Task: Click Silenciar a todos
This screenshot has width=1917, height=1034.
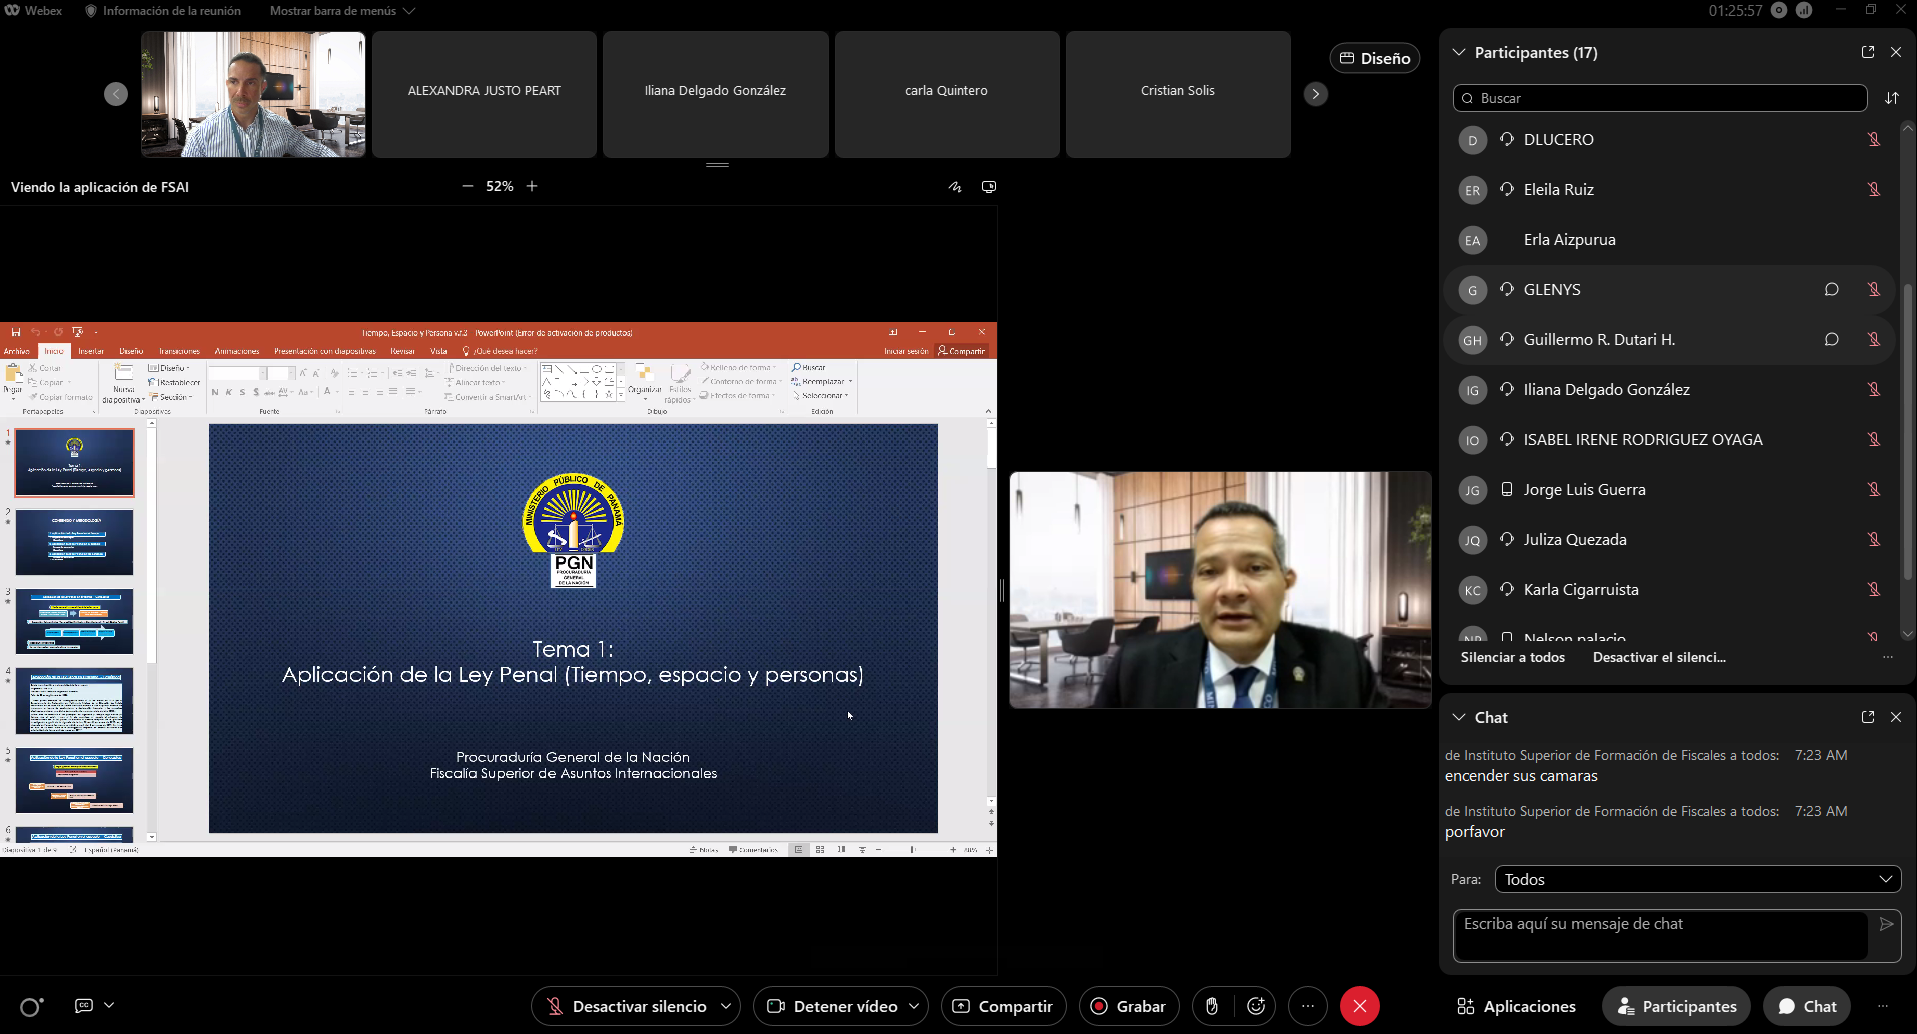Action: 1512,657
